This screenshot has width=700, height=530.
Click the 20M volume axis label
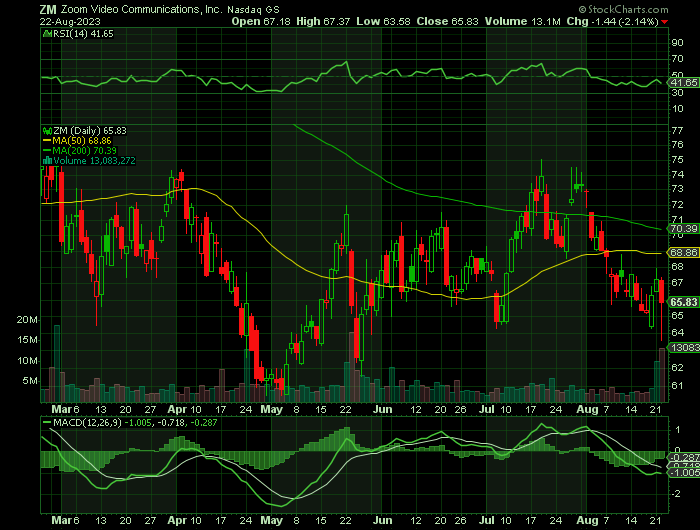(27, 320)
